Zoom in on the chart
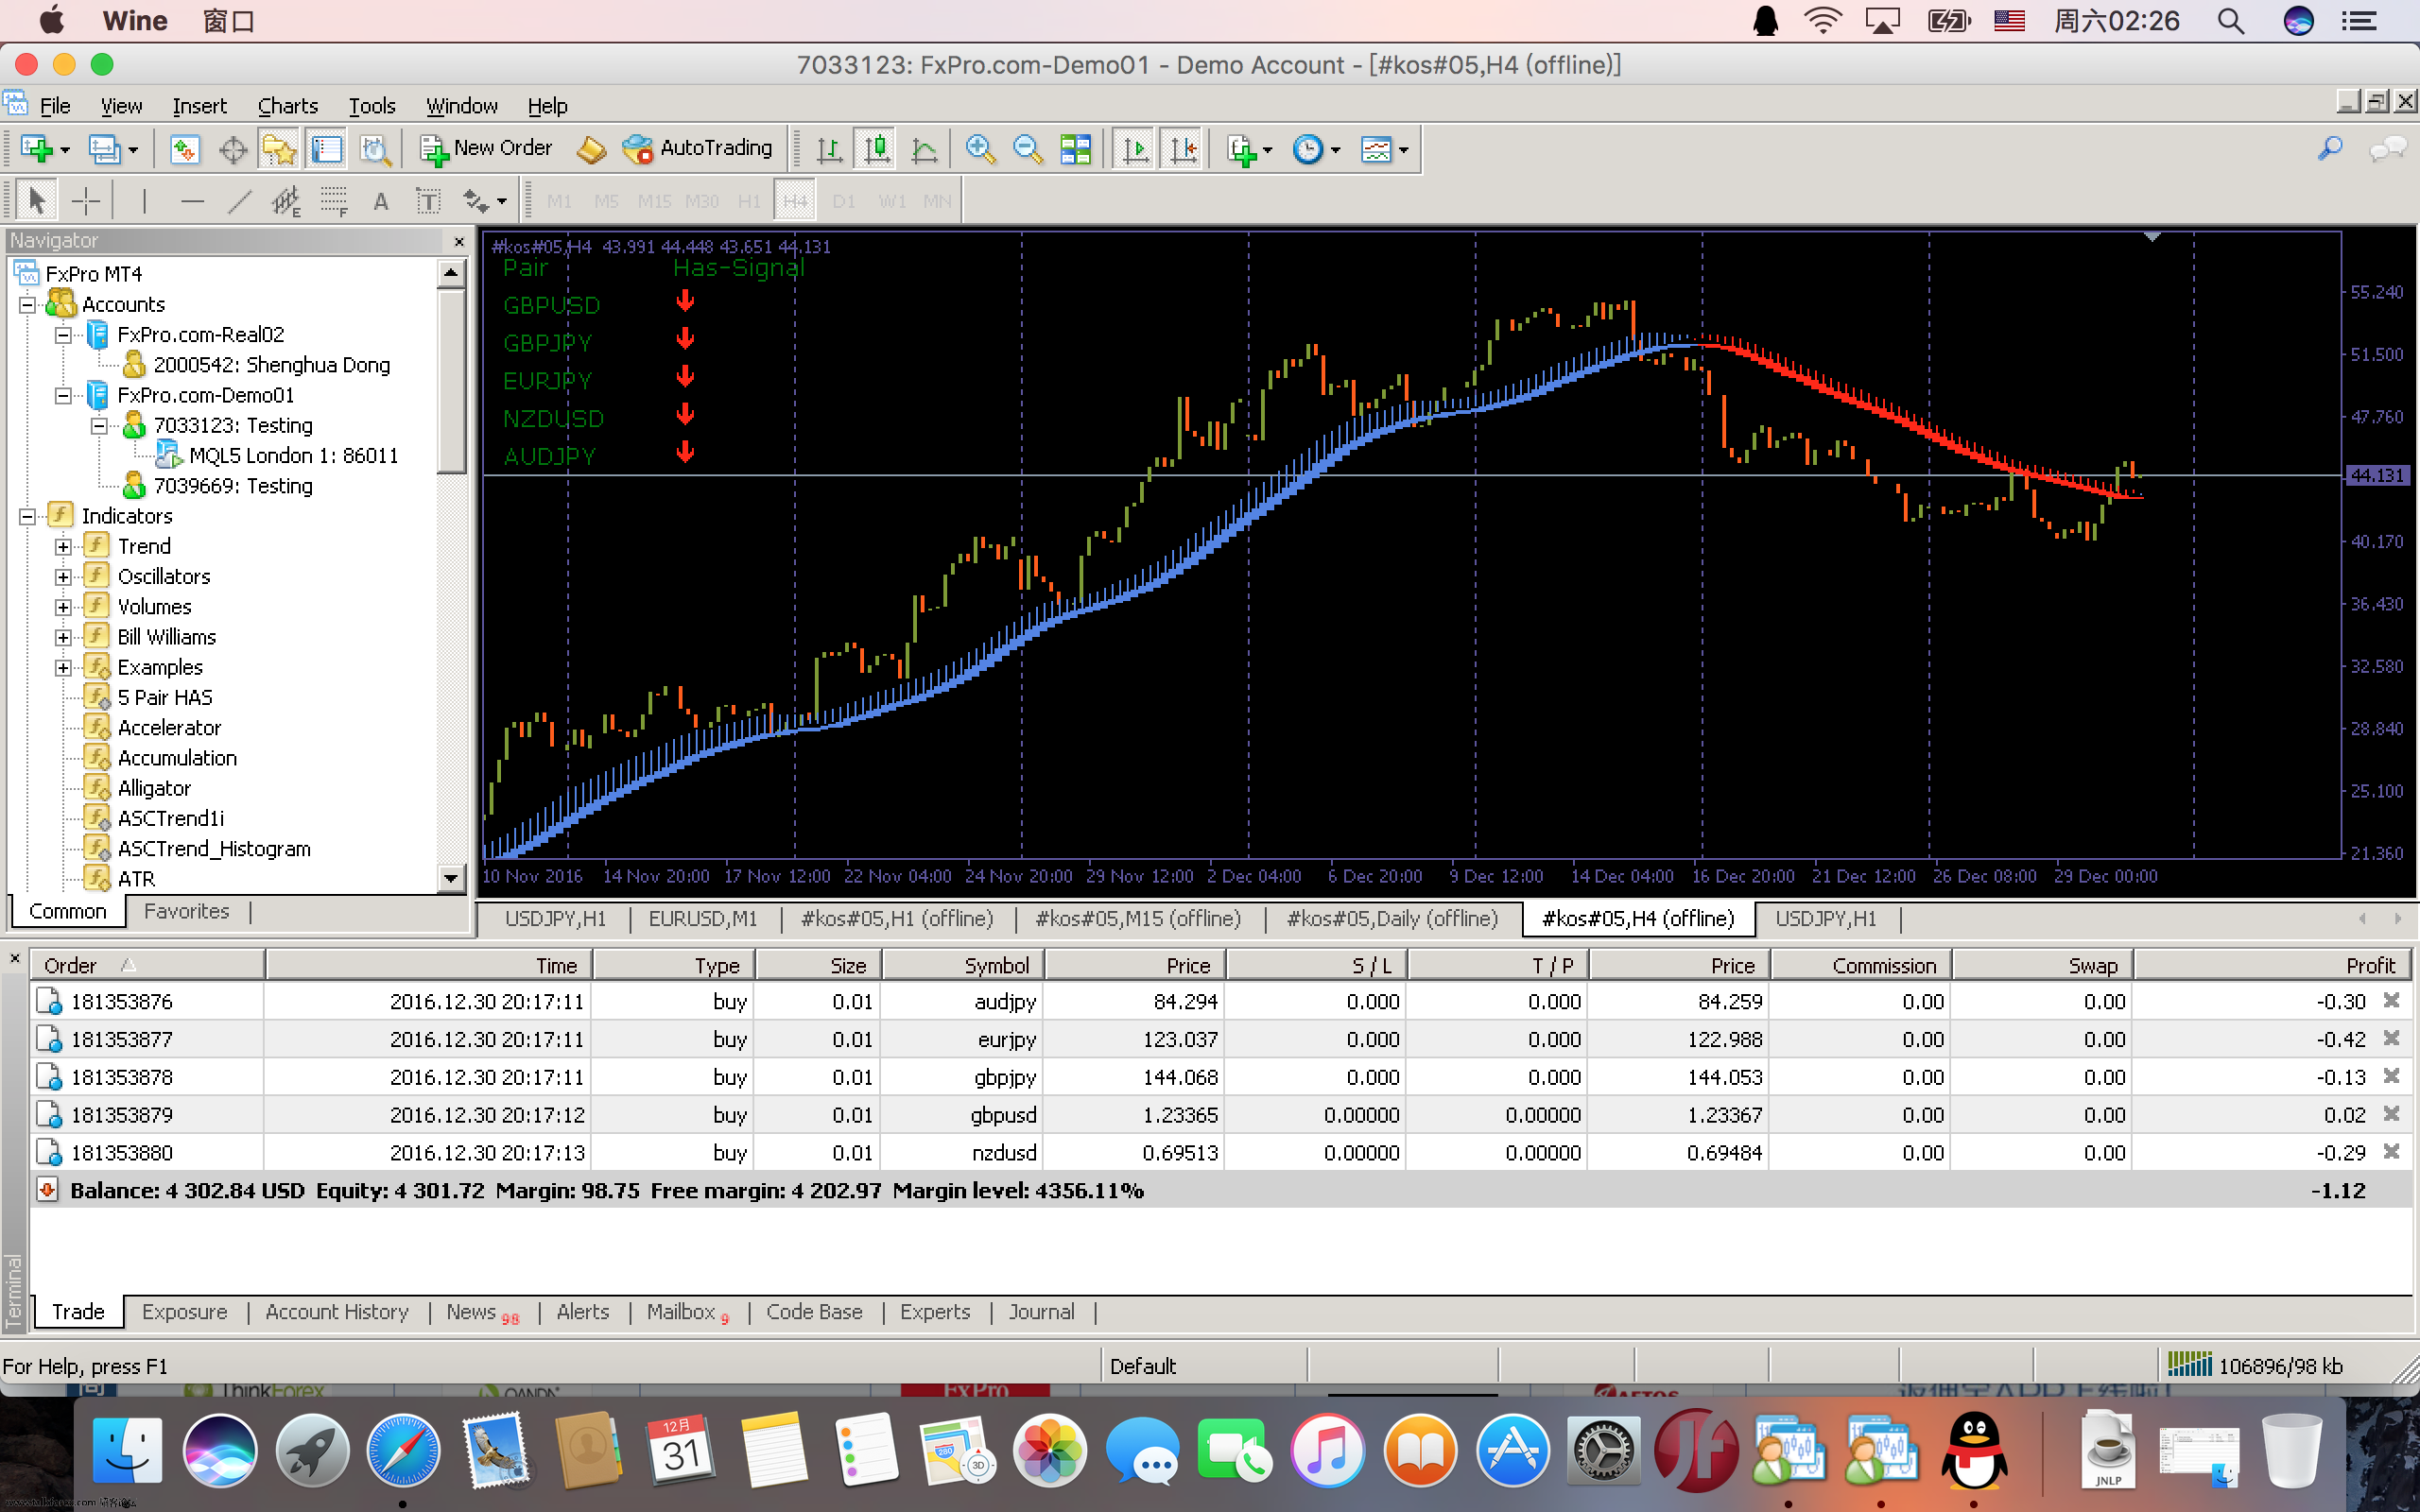 [980, 150]
